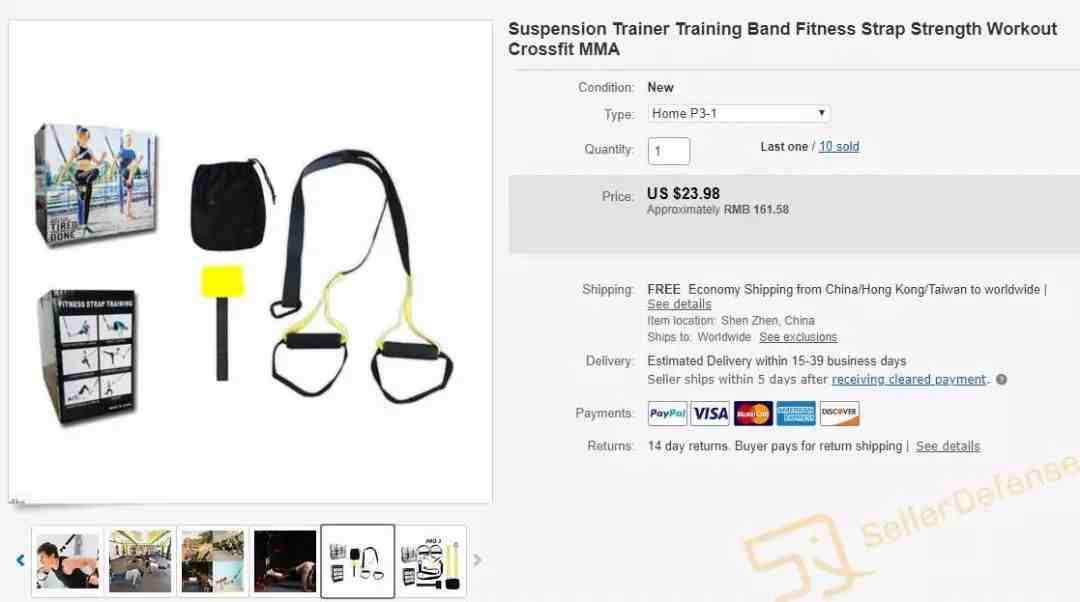This screenshot has height=602, width=1080.
Task: Open the 10 sold link
Action: pyautogui.click(x=839, y=147)
